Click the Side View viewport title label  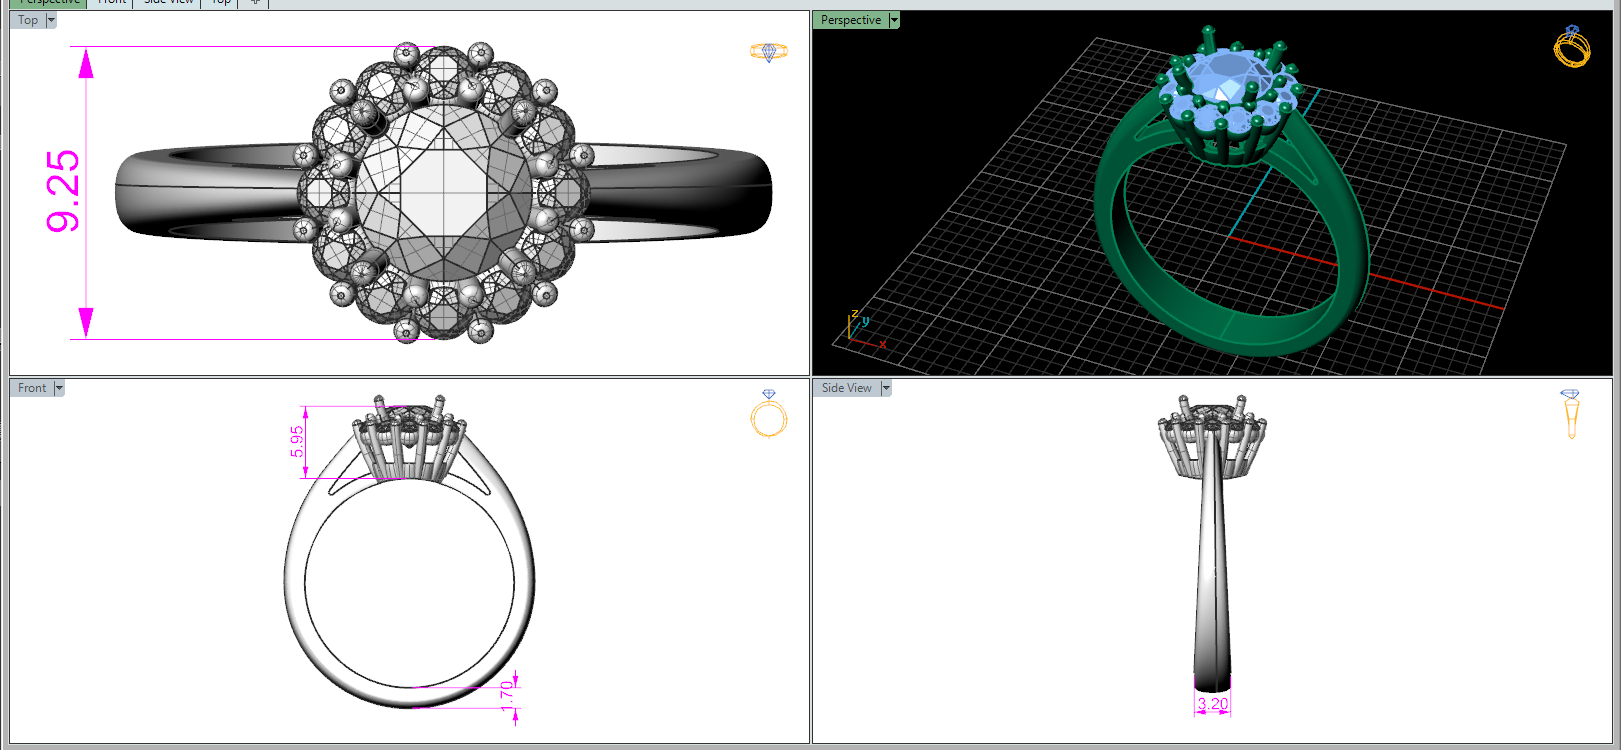847,388
